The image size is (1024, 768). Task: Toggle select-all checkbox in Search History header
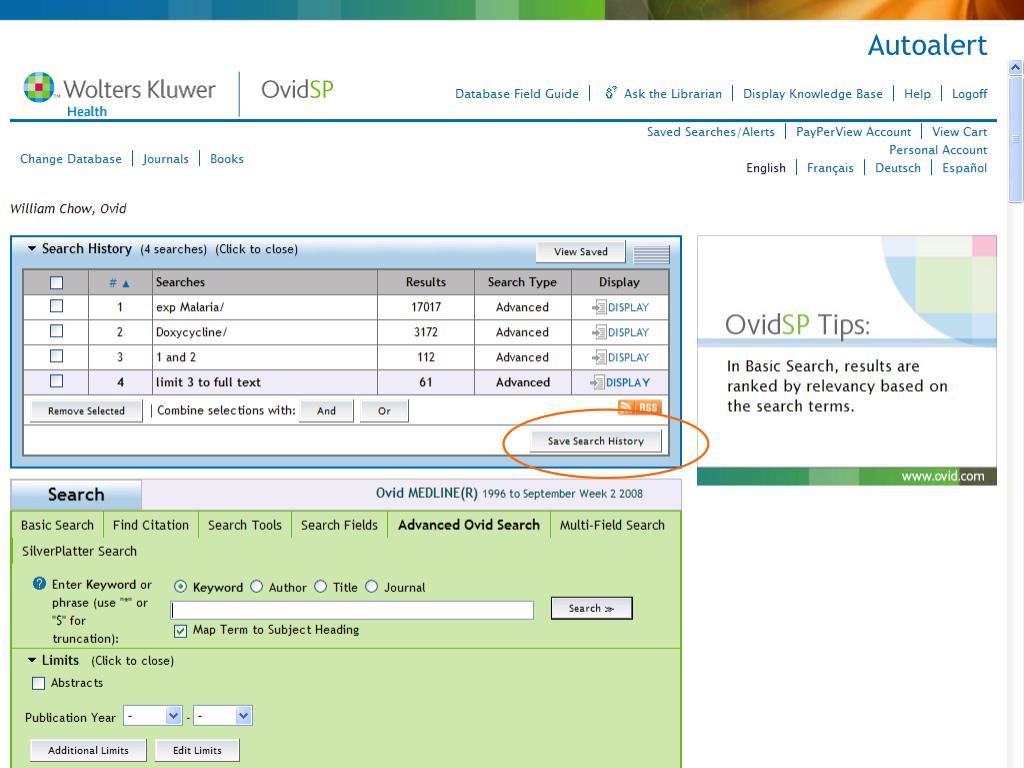57,283
